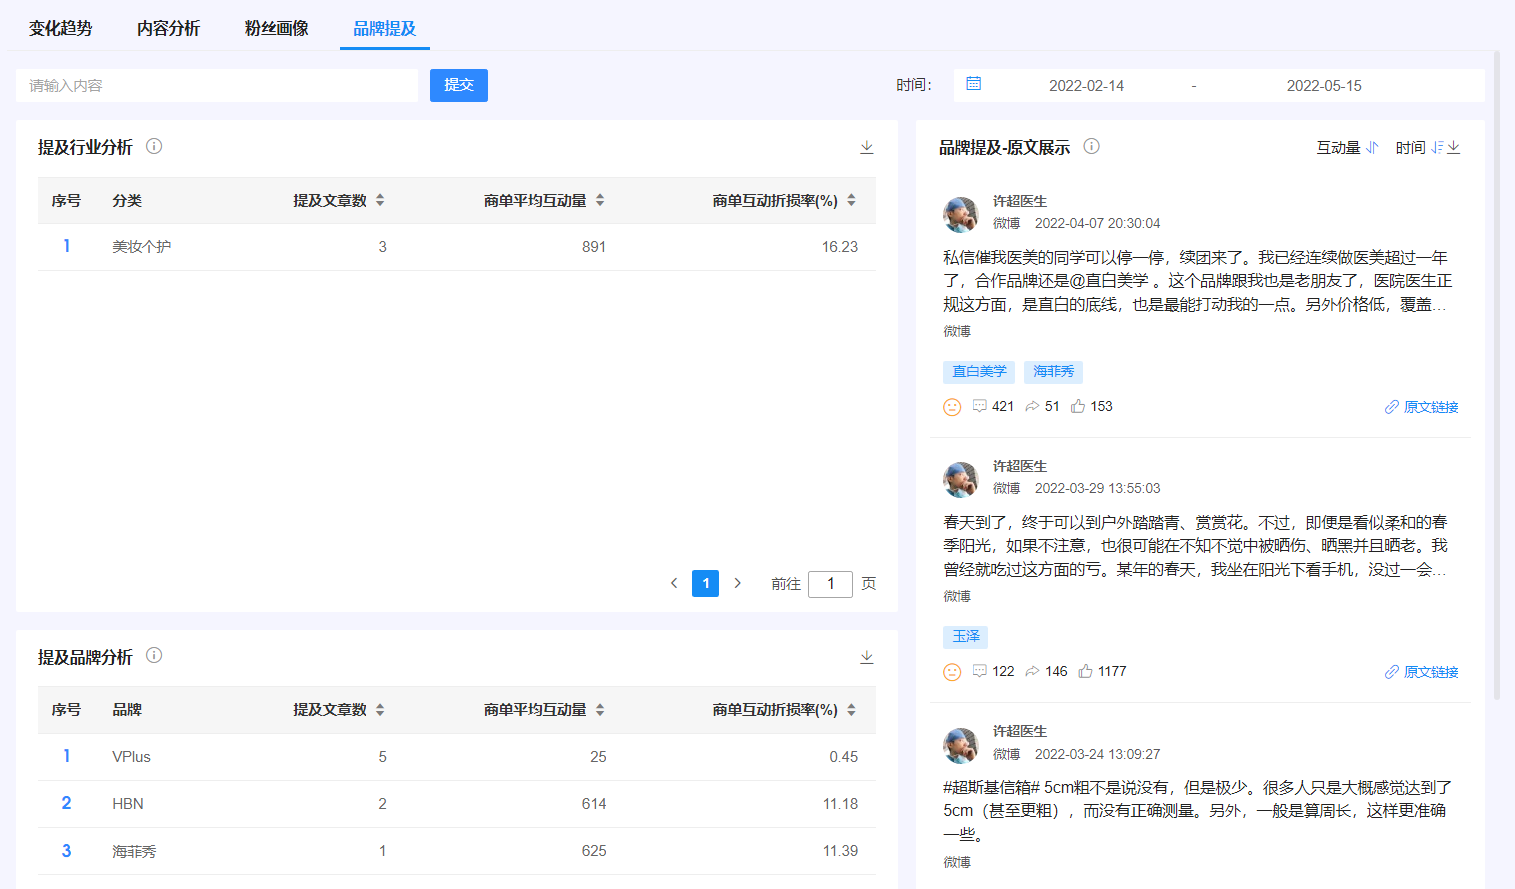Click share icon showing 146

tap(1032, 671)
